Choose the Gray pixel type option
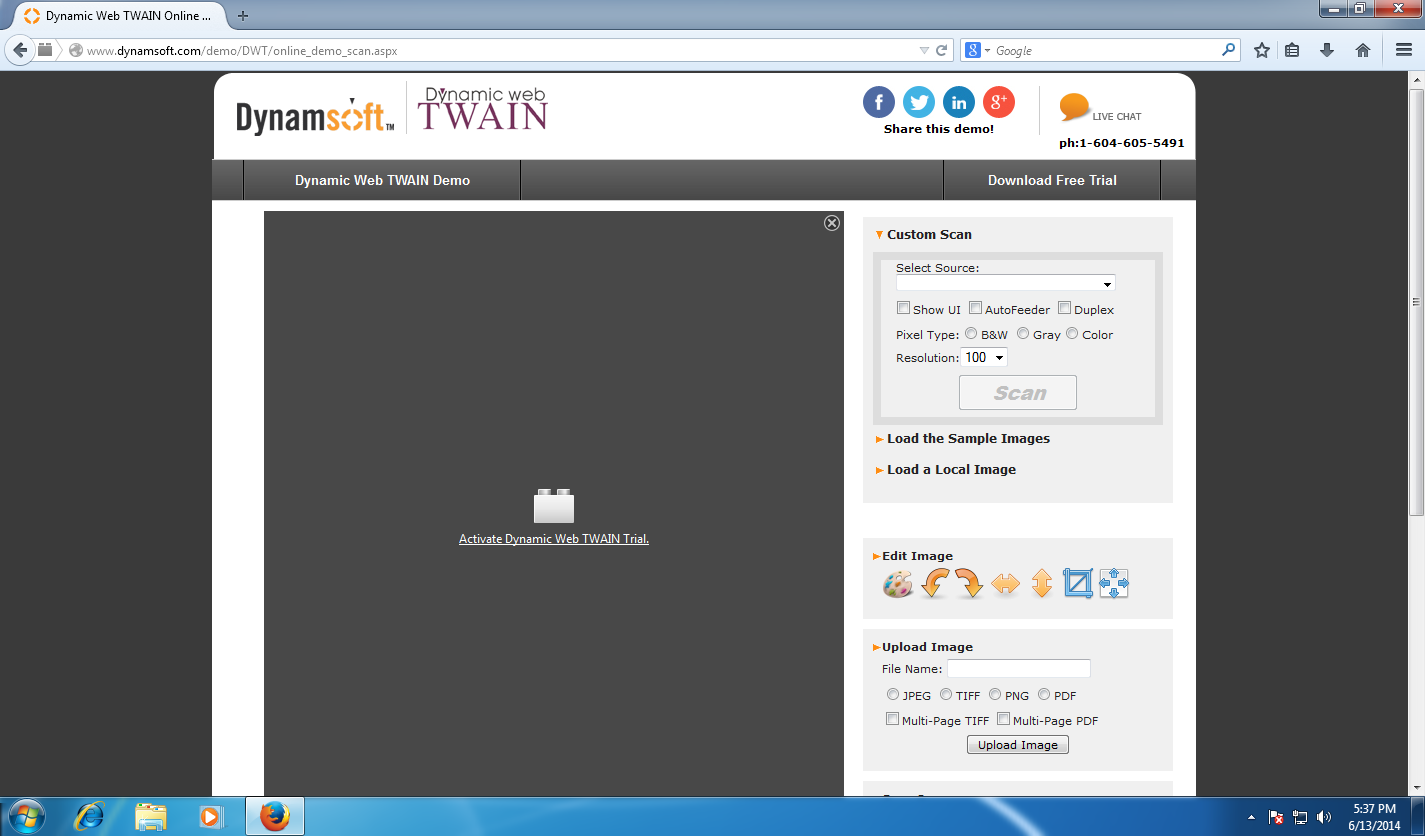 pos(1023,334)
